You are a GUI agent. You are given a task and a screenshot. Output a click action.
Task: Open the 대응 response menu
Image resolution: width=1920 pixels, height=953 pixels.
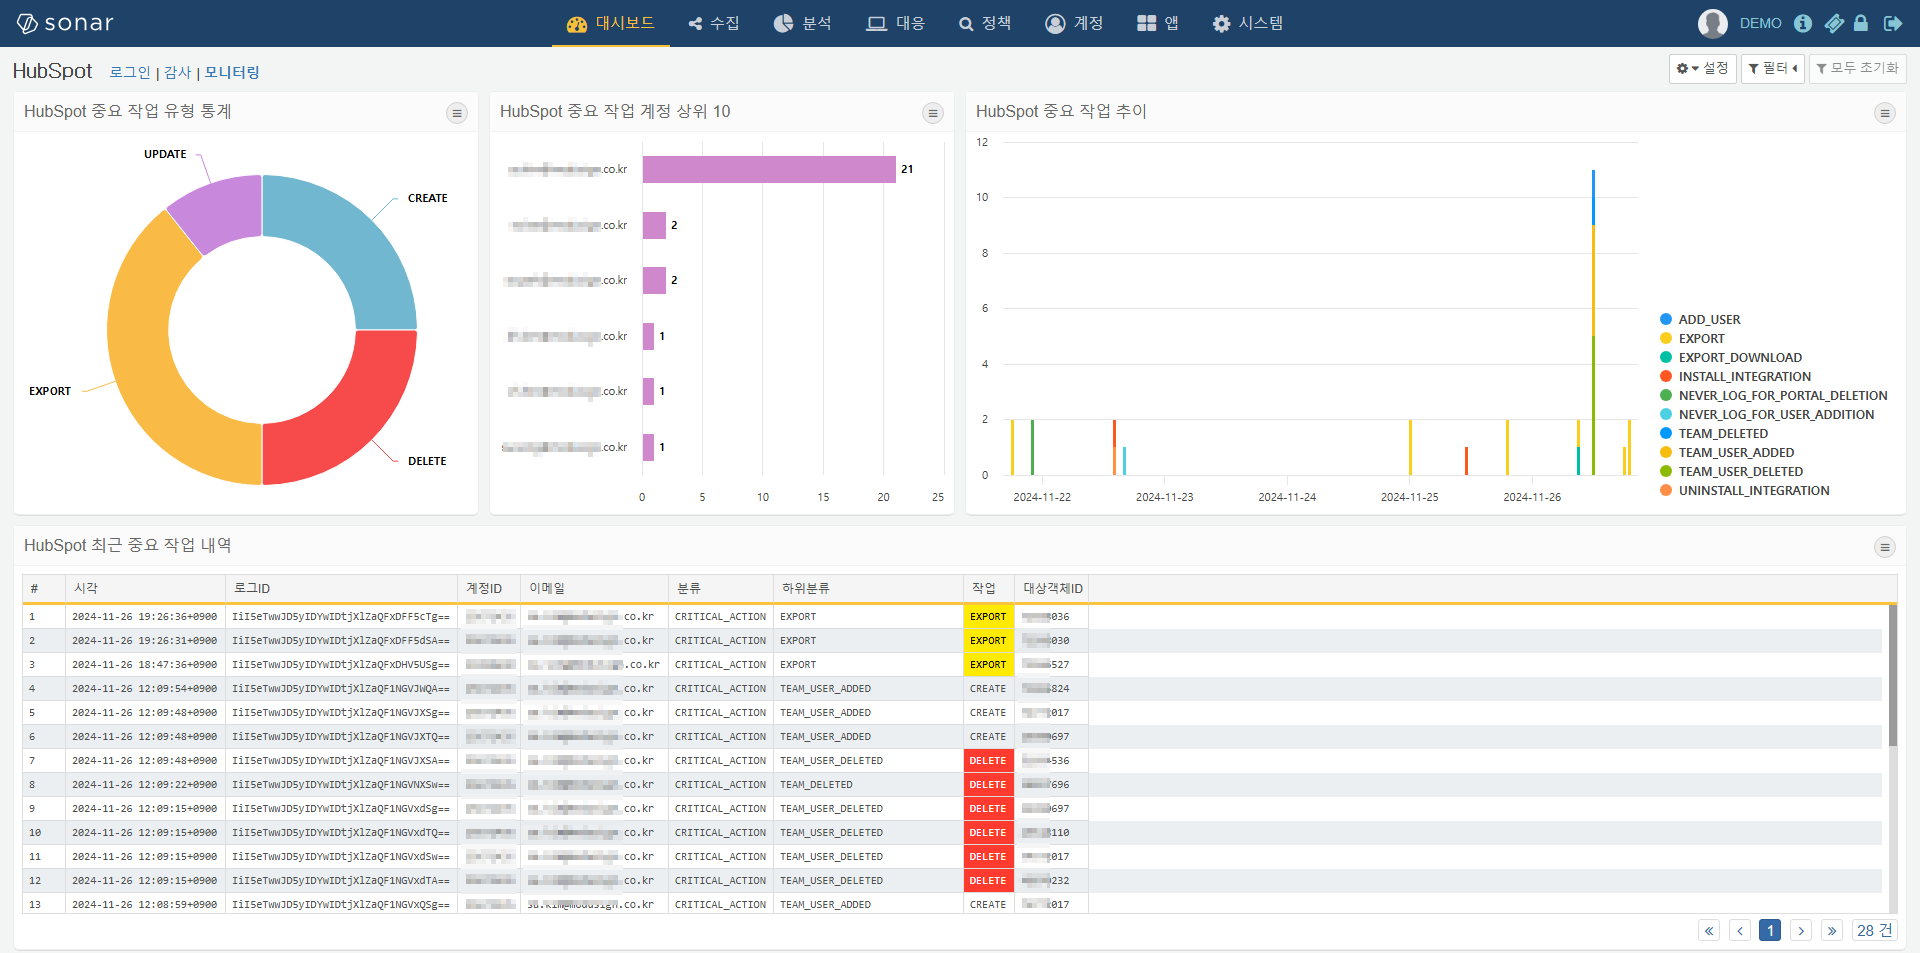(x=896, y=23)
